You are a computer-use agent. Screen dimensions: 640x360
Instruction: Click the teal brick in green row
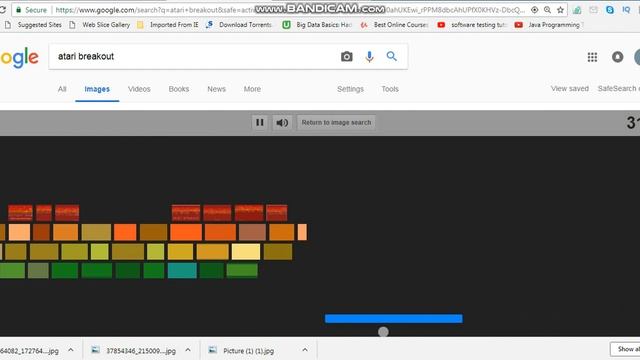(182, 271)
